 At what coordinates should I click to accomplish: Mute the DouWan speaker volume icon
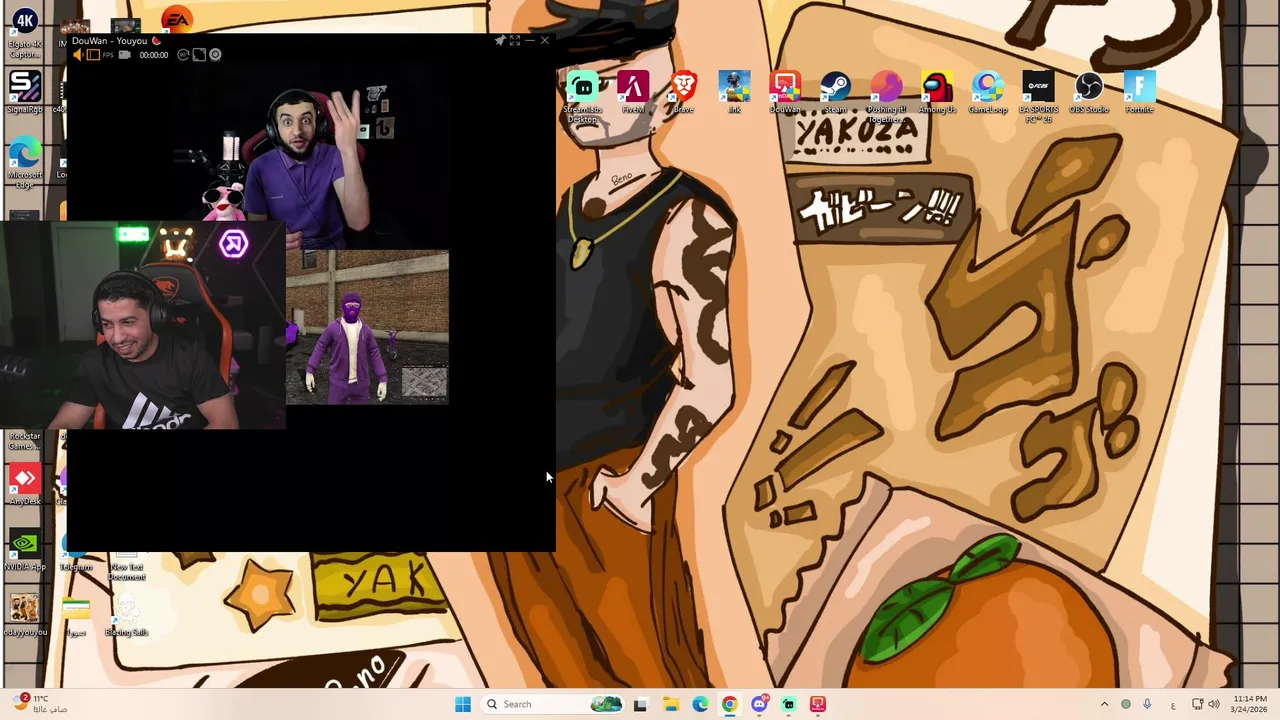click(78, 55)
